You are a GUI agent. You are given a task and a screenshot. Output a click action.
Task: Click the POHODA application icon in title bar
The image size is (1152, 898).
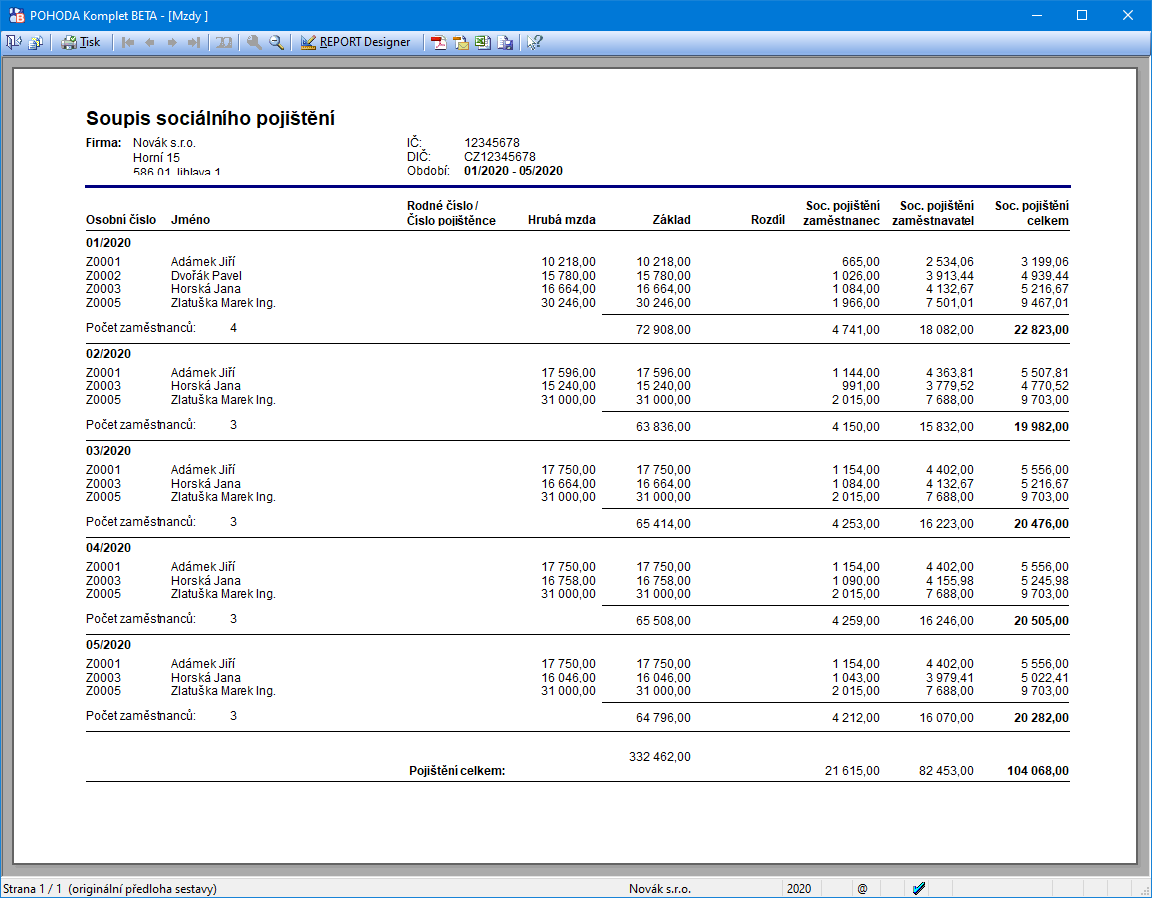tap(16, 15)
